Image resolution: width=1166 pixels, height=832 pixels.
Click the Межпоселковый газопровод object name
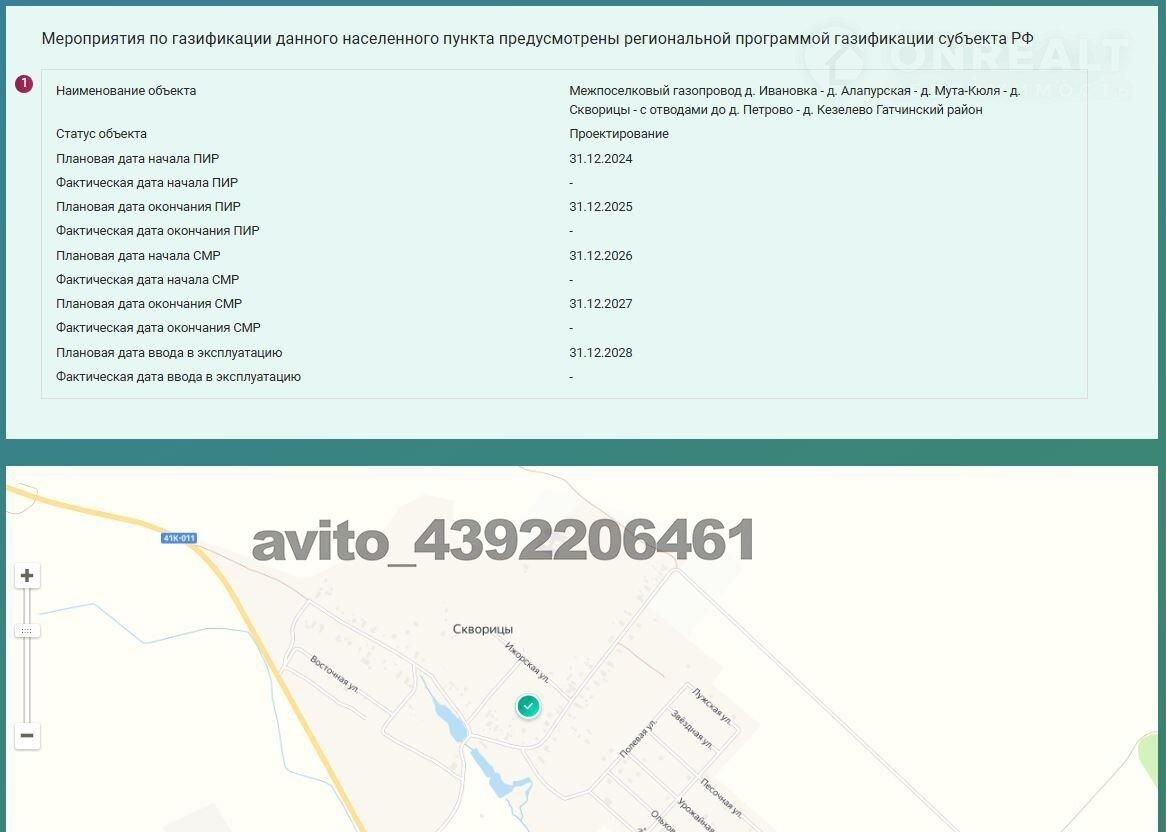point(794,100)
